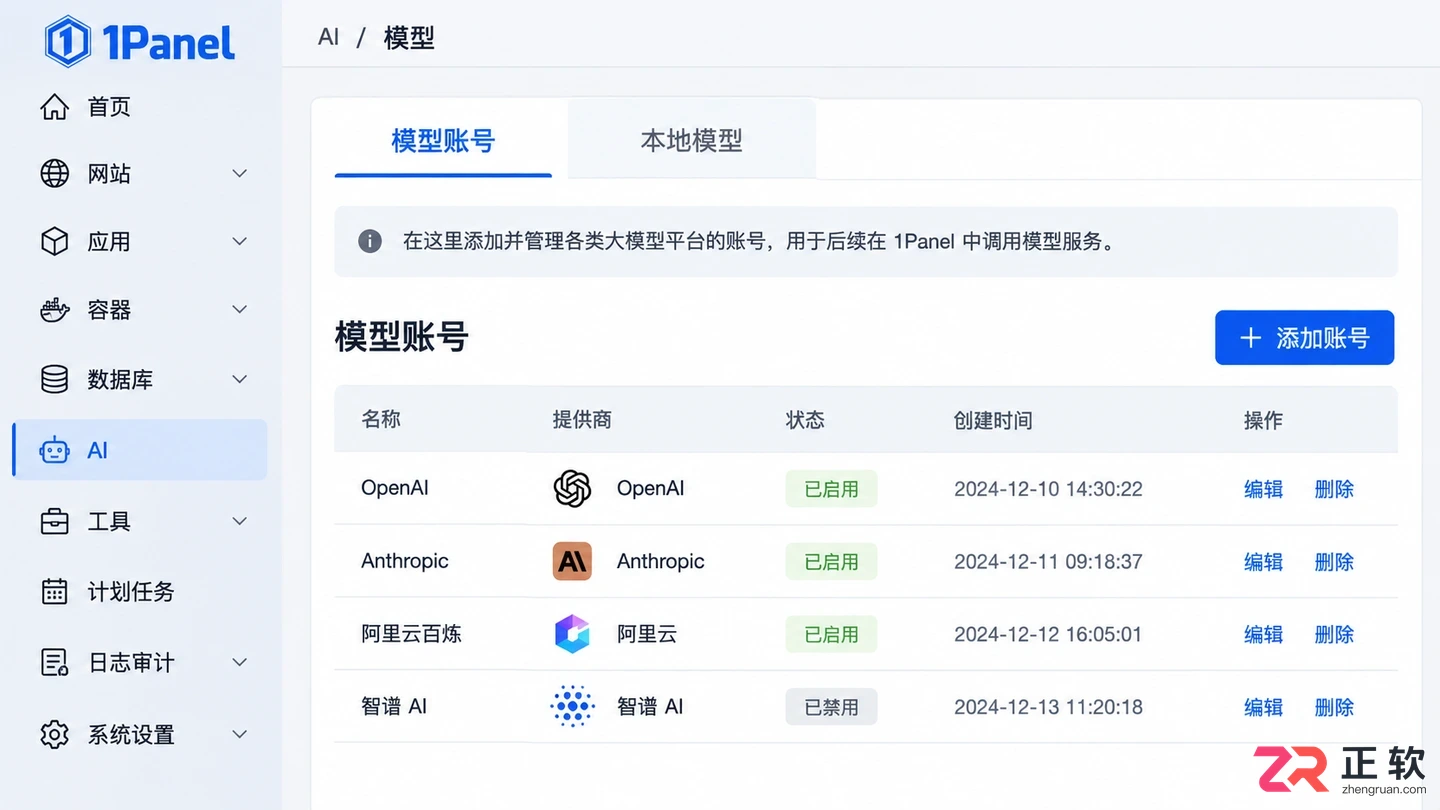This screenshot has width=1440, height=810.
Task: Click the 阿里云 provider logo
Action: (x=572, y=634)
